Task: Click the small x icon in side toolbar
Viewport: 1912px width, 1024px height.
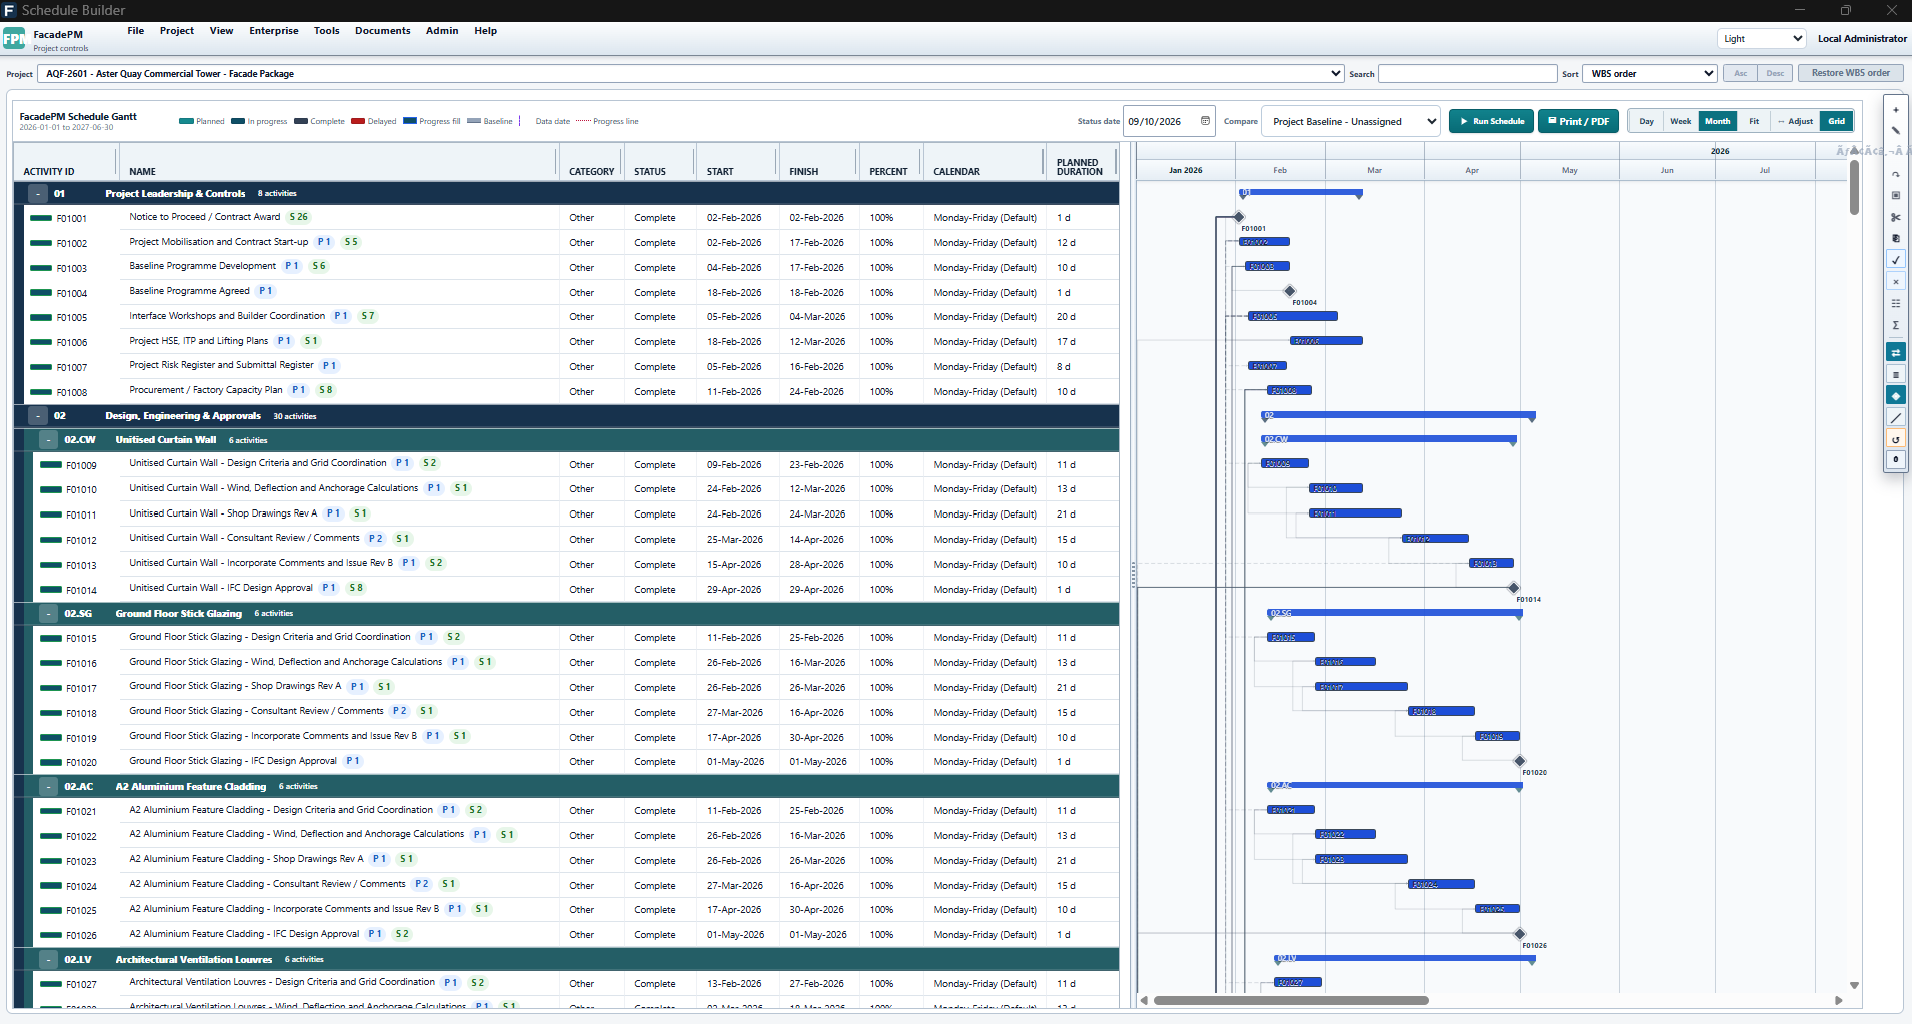Action: pyautogui.click(x=1895, y=282)
